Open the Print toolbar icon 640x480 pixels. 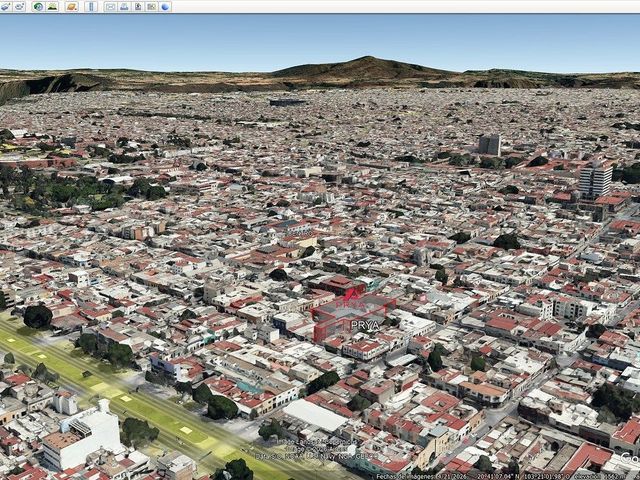point(124,7)
